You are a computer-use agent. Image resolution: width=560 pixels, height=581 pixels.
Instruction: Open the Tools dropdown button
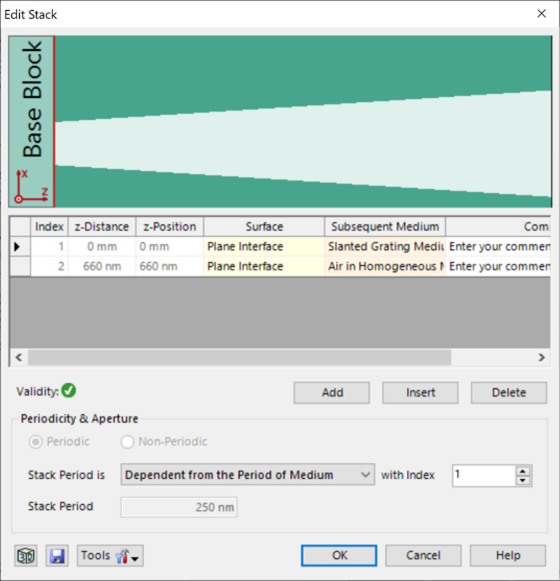(x=110, y=555)
